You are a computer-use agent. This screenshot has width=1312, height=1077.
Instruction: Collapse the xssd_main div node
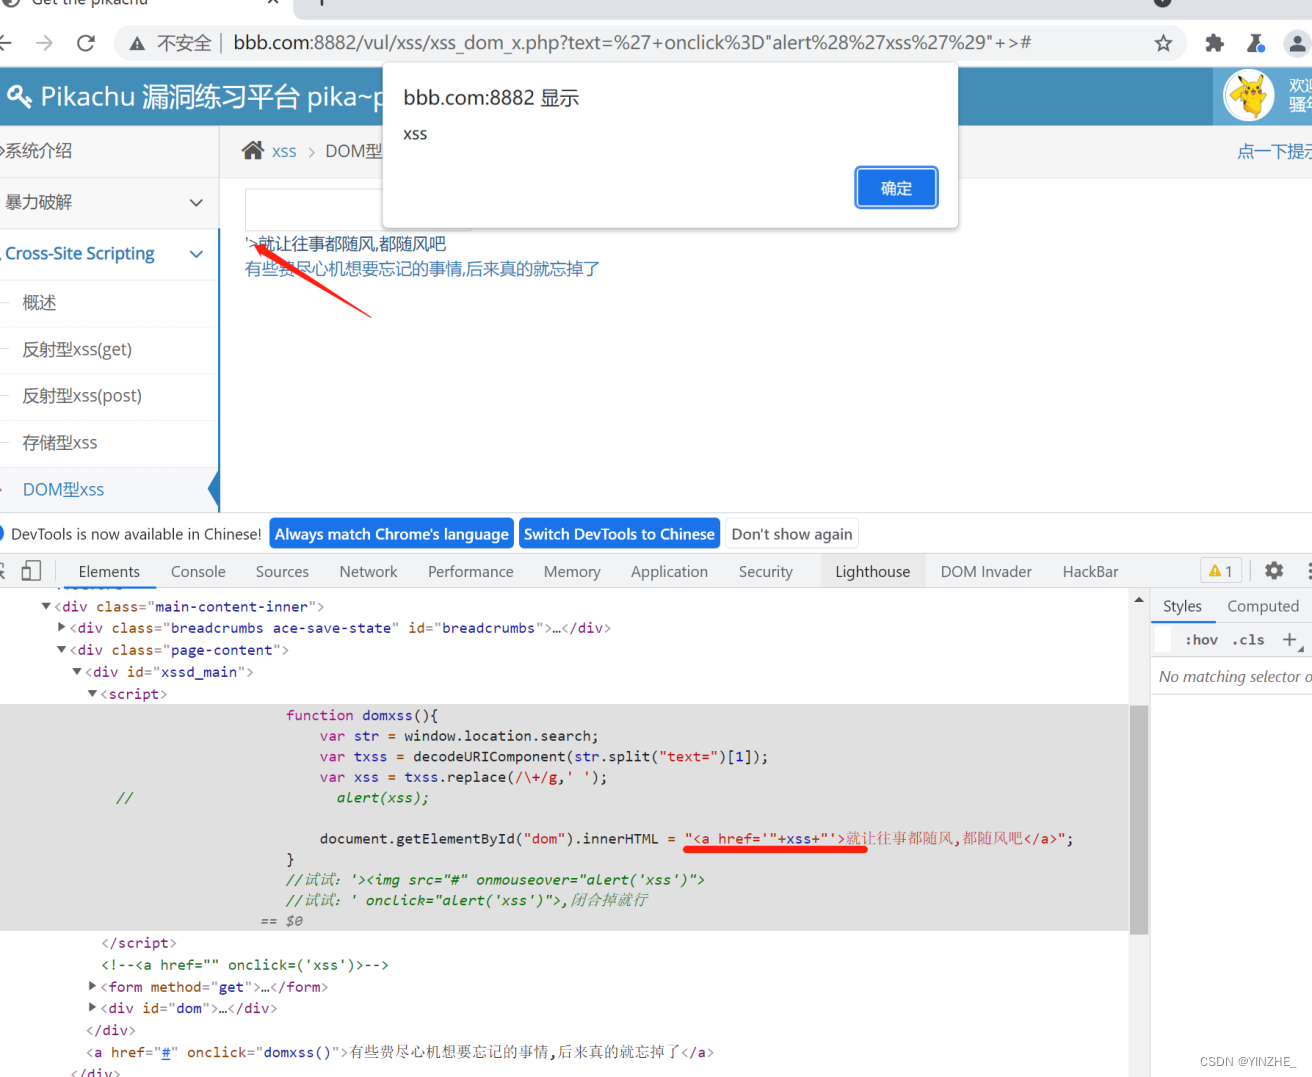coord(77,672)
